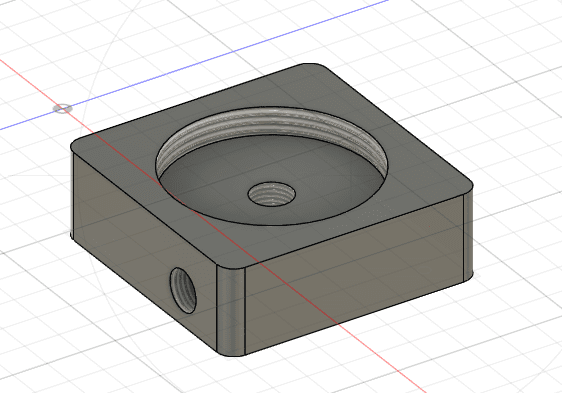The width and height of the screenshot is (562, 393).
Task: Click the rounded front corner fillet of the block
Action: point(231,311)
